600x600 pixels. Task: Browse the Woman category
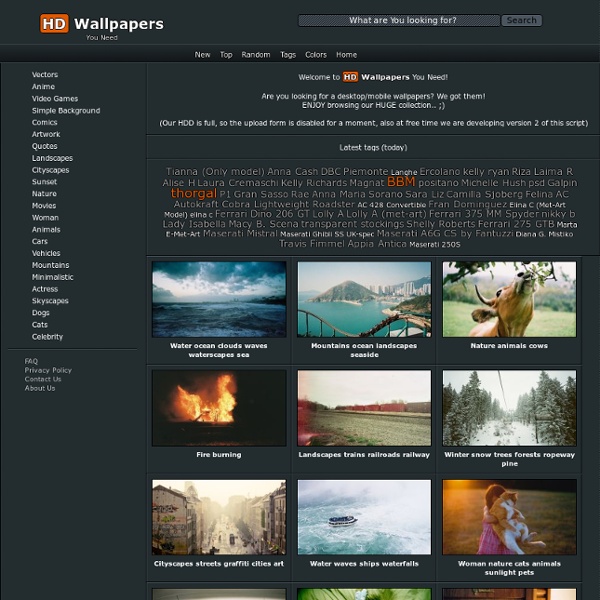coord(45,217)
